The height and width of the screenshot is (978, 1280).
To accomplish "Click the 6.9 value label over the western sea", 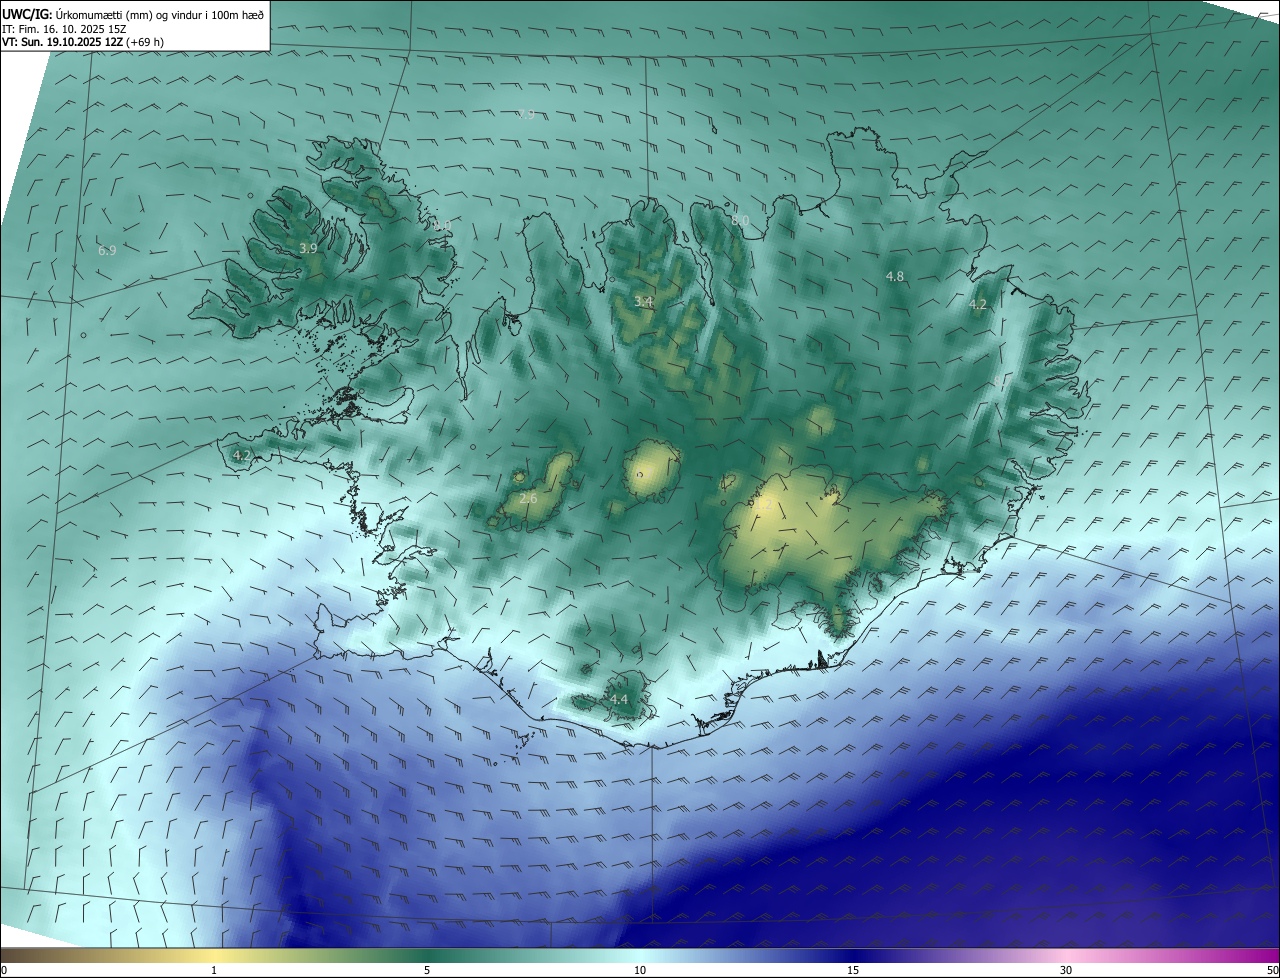I will [107, 250].
